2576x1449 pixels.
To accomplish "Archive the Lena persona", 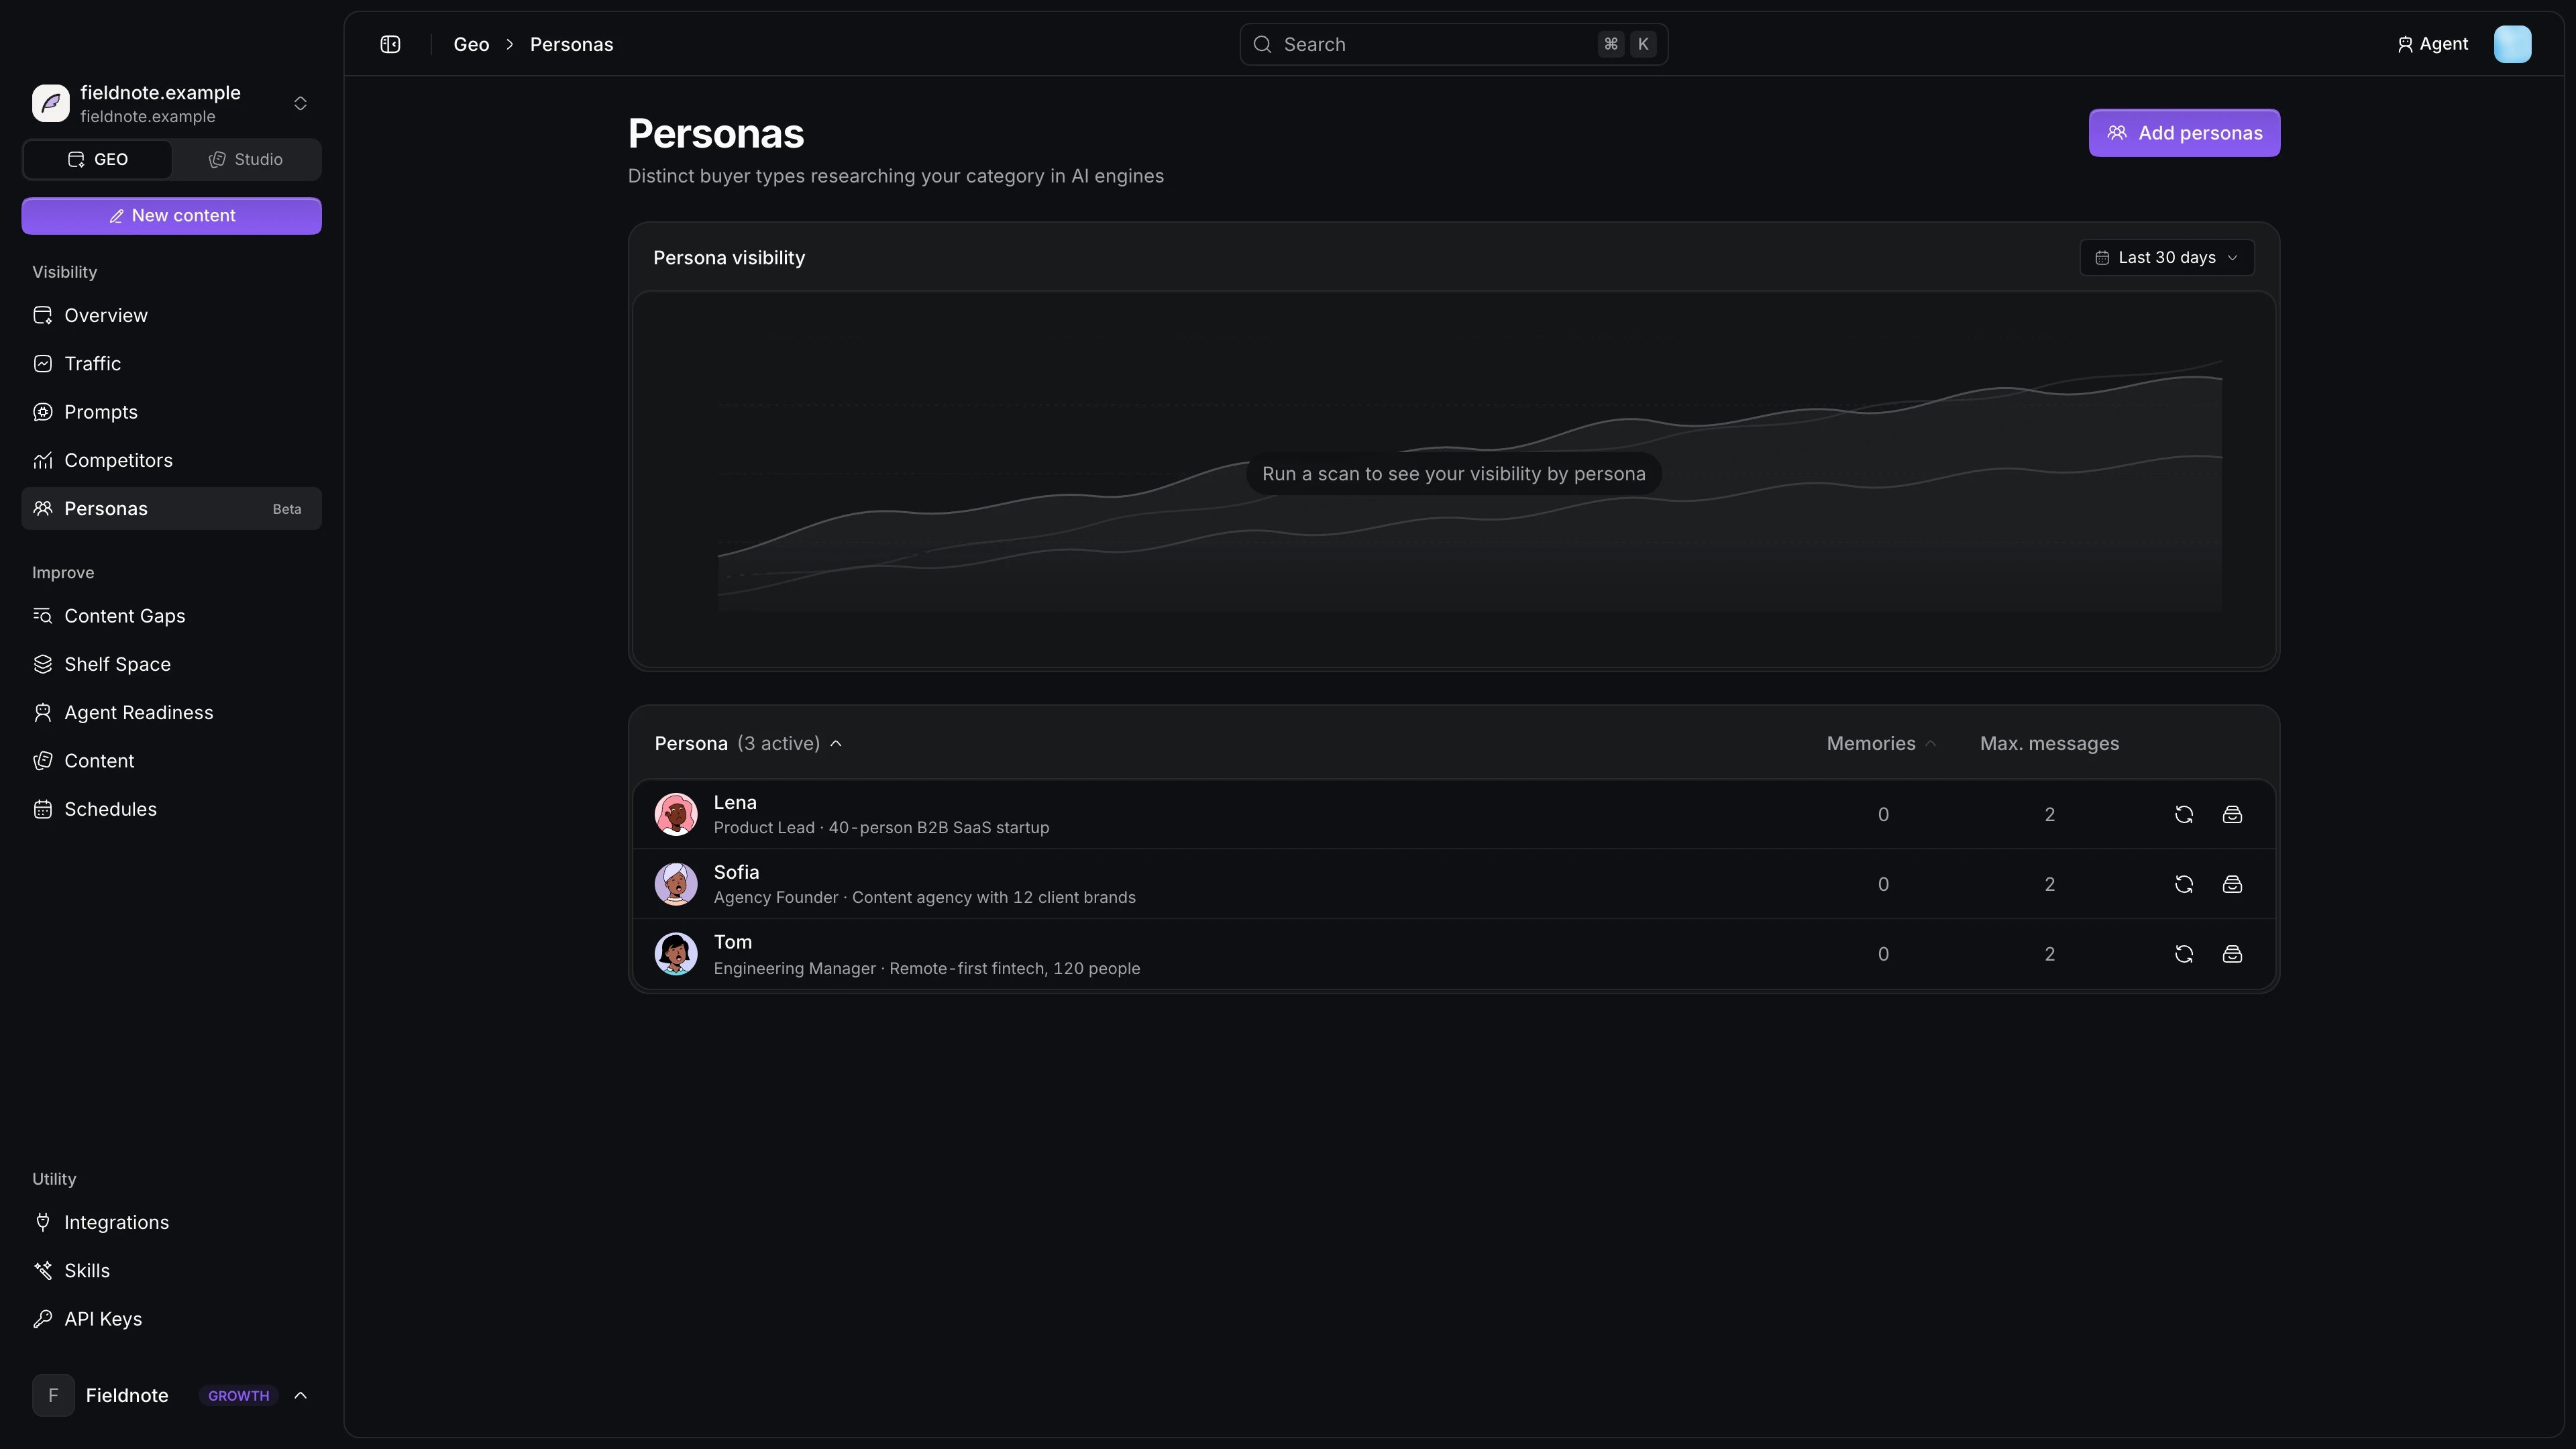I will pos(2232,814).
